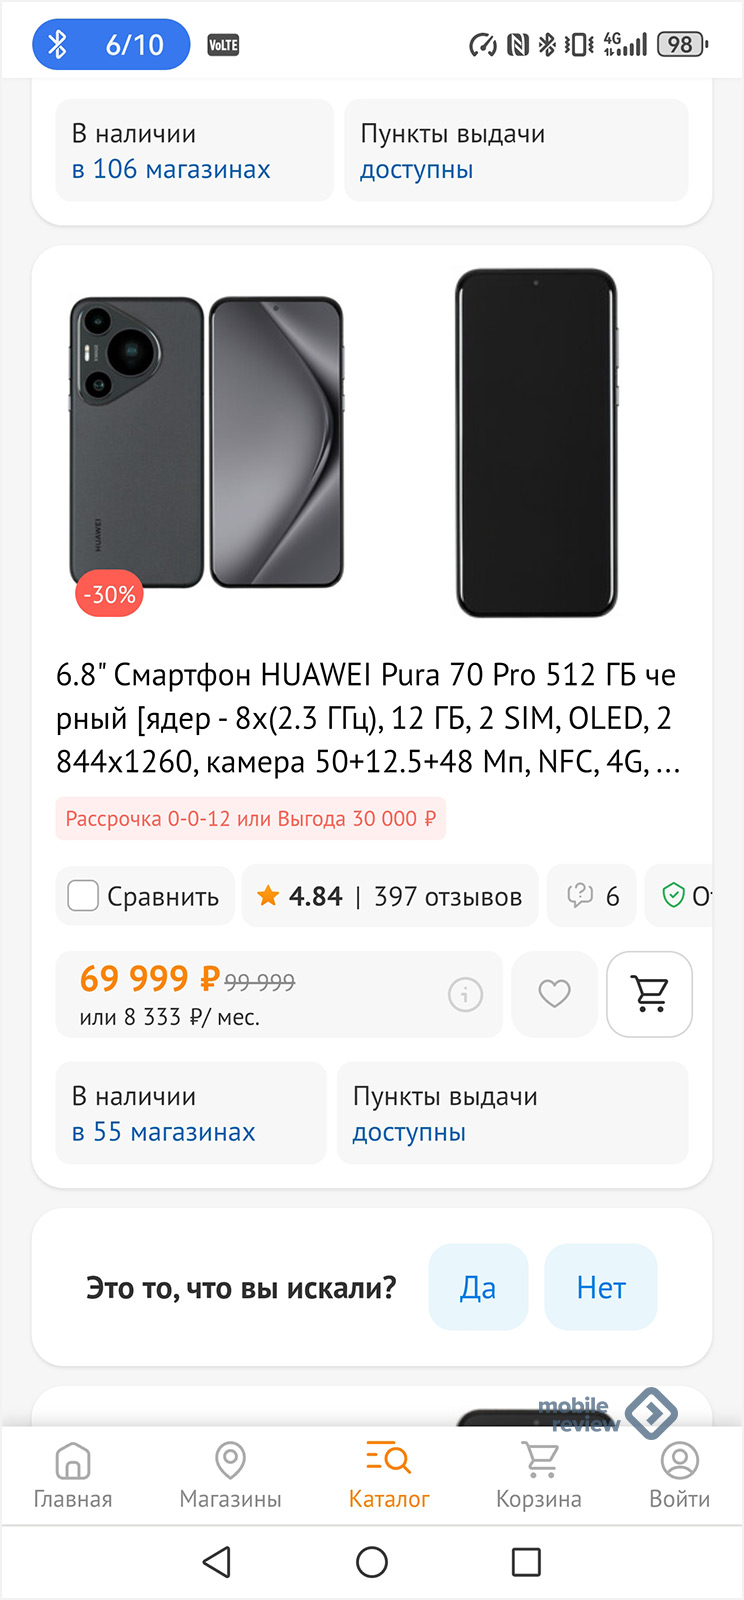Screen dimensions: 744x1600
Task: Open the Bluetooth 6/10 status pill
Action: click(x=111, y=44)
